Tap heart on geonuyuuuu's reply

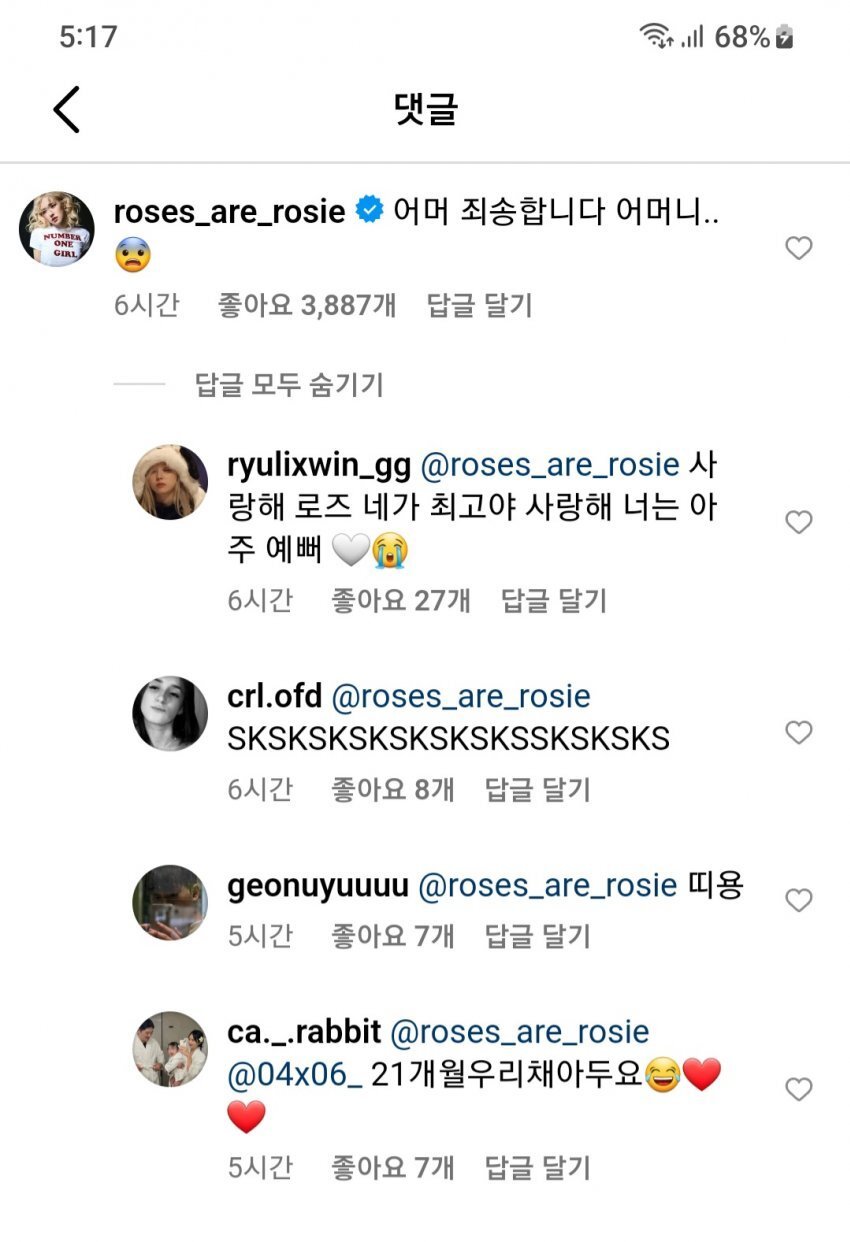(798, 901)
